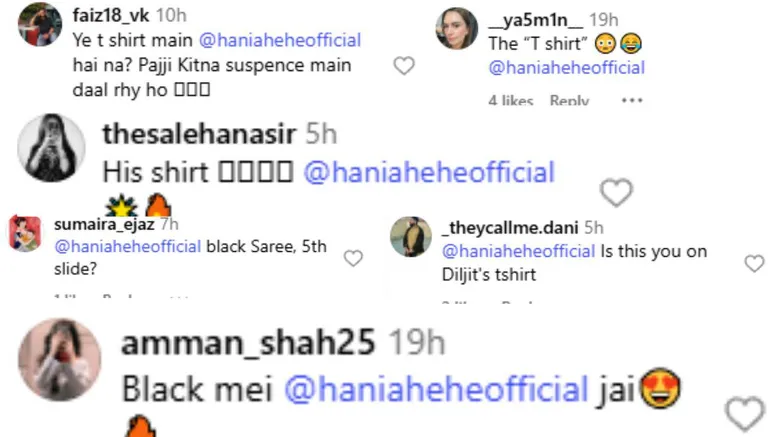This screenshot has width=777, height=437.
Task: Open the username amman_shah25
Action: click(x=247, y=343)
